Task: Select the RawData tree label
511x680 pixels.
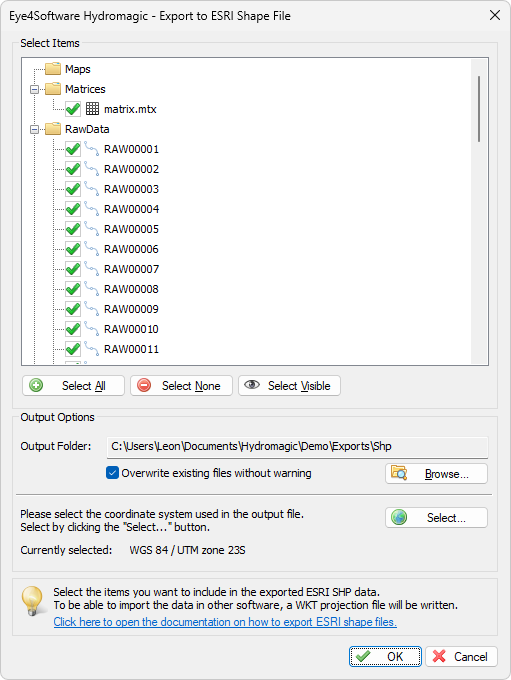Action: (x=87, y=129)
